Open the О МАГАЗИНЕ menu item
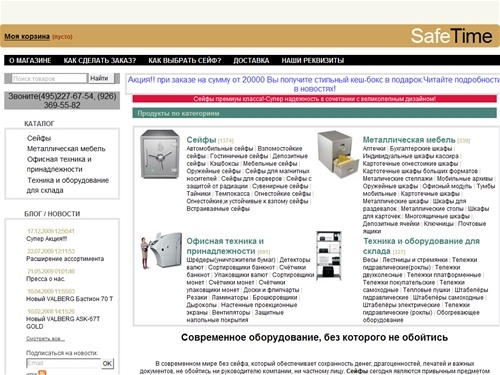500x375 pixels. 30,61
